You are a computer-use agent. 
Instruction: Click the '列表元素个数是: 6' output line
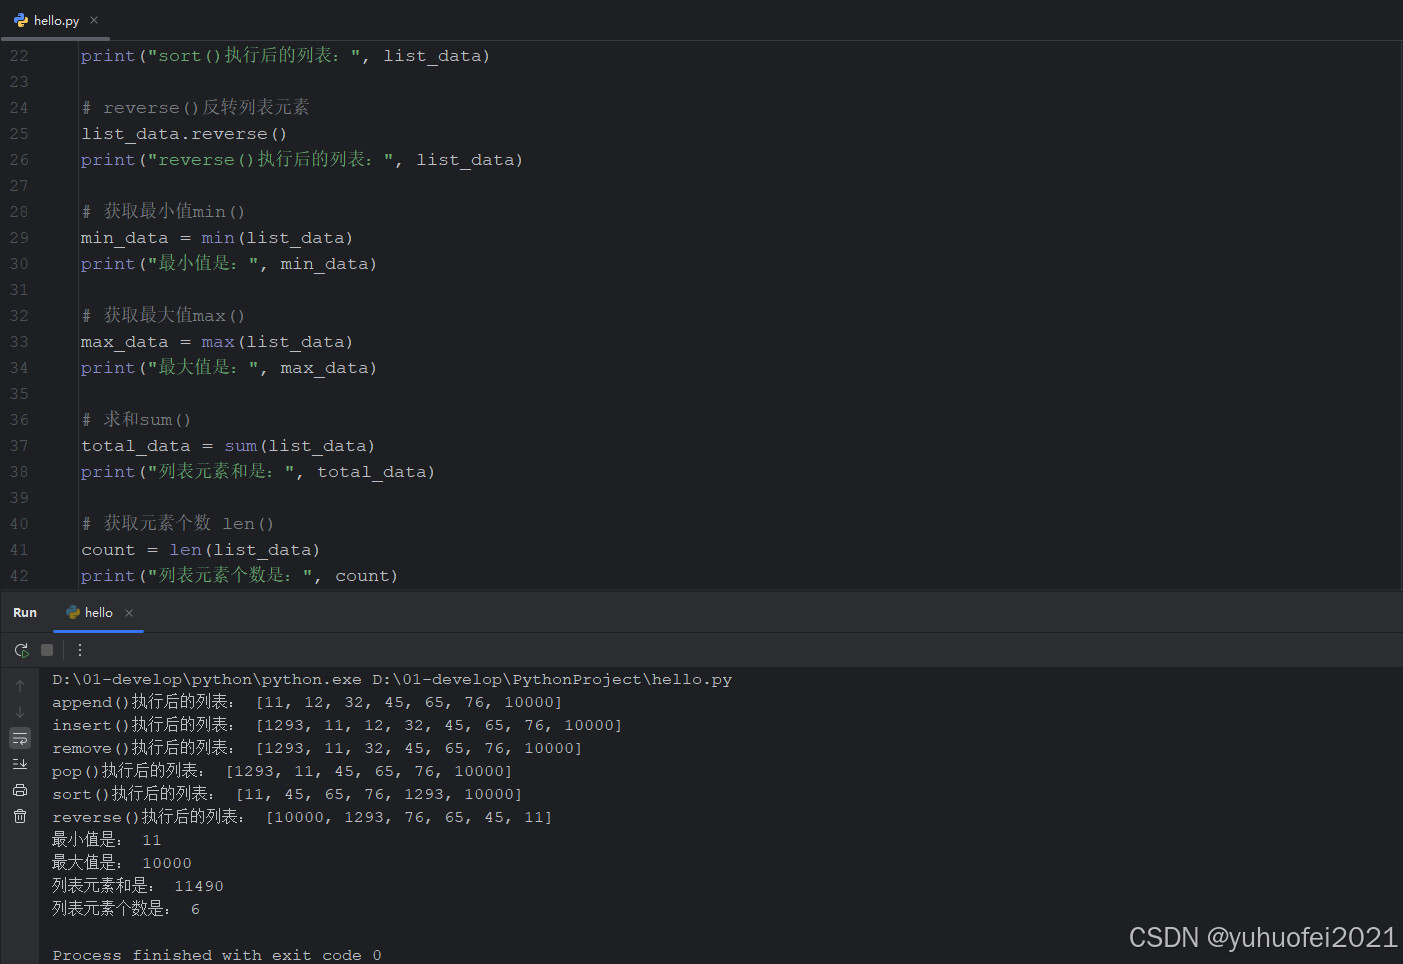coord(126,909)
